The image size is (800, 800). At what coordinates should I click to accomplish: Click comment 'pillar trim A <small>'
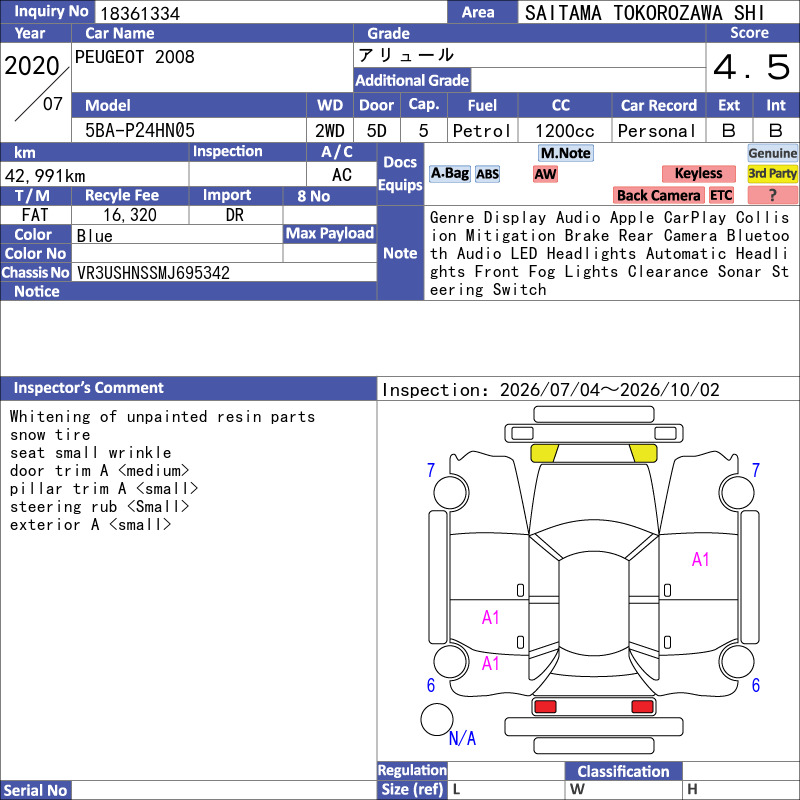(x=104, y=488)
